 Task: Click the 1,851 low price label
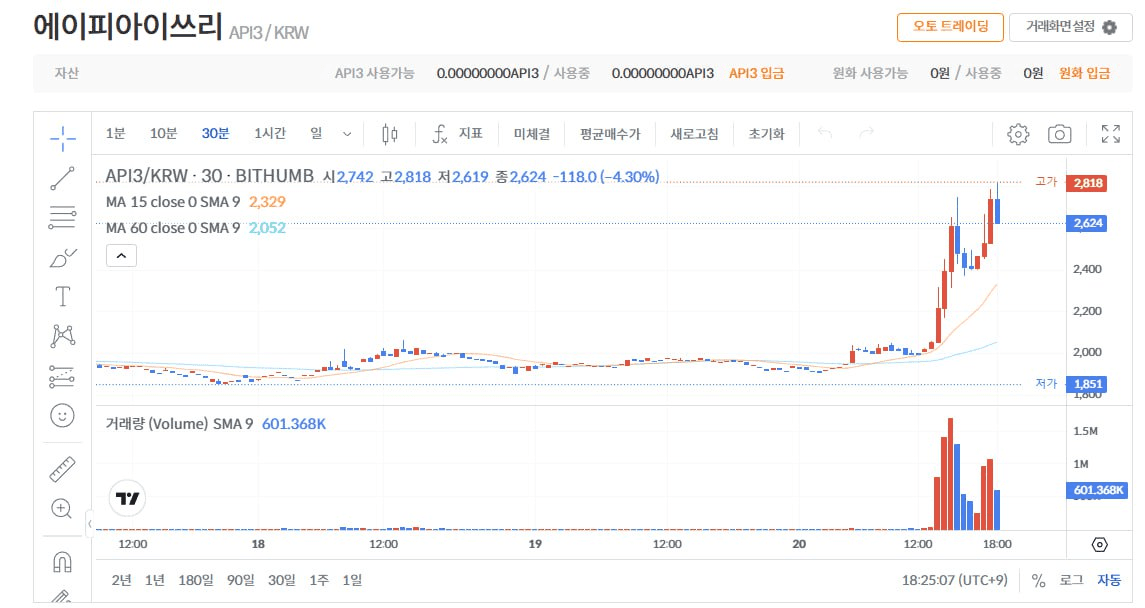click(x=1087, y=384)
